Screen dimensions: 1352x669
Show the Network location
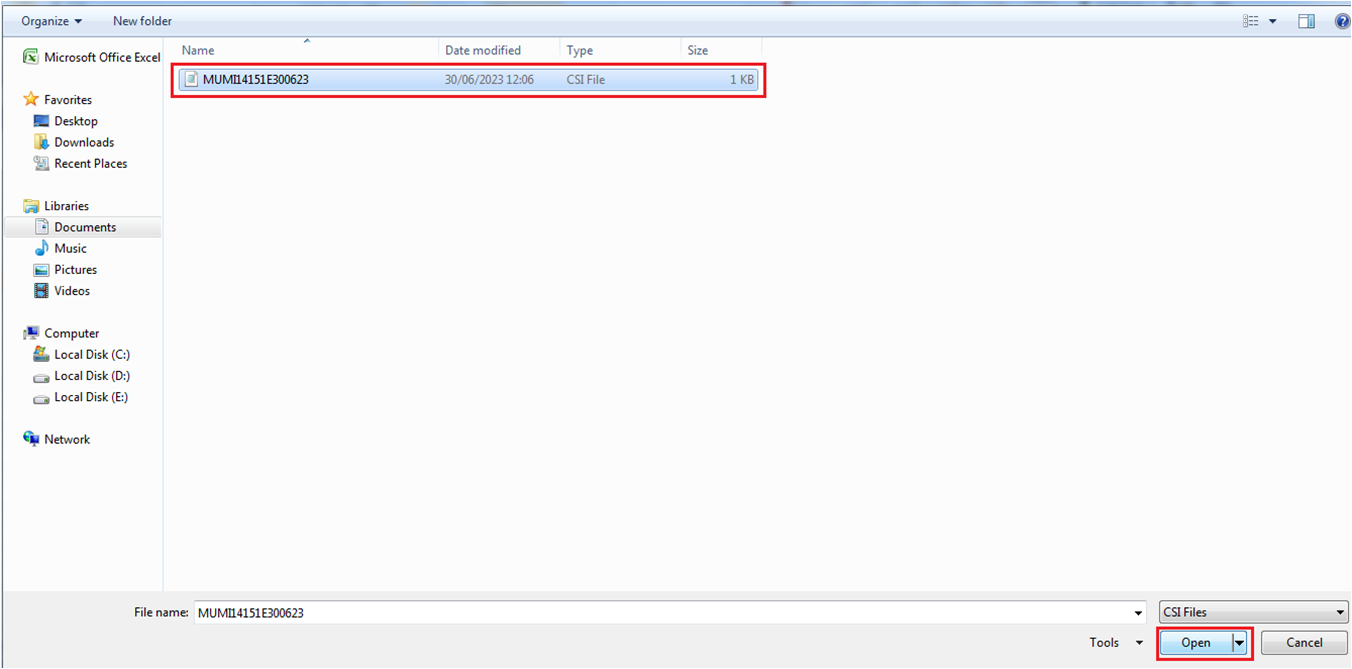[66, 438]
